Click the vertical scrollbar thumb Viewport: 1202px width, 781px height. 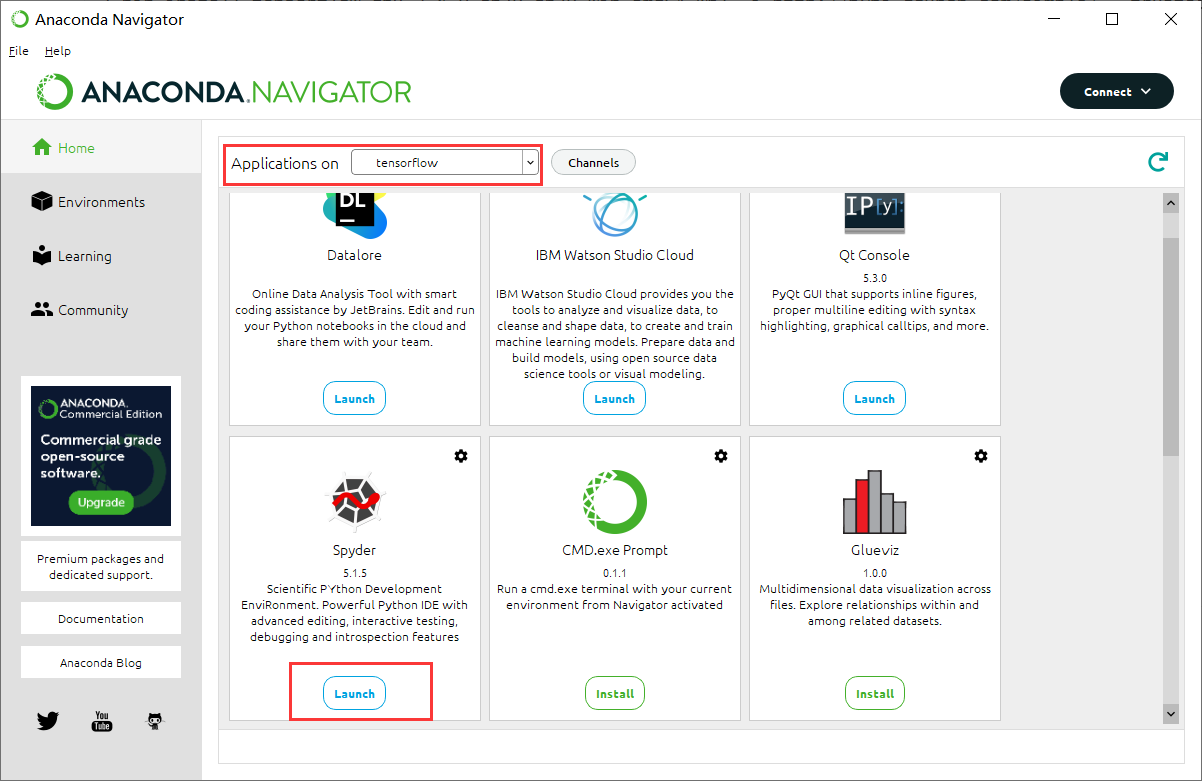click(x=1171, y=346)
